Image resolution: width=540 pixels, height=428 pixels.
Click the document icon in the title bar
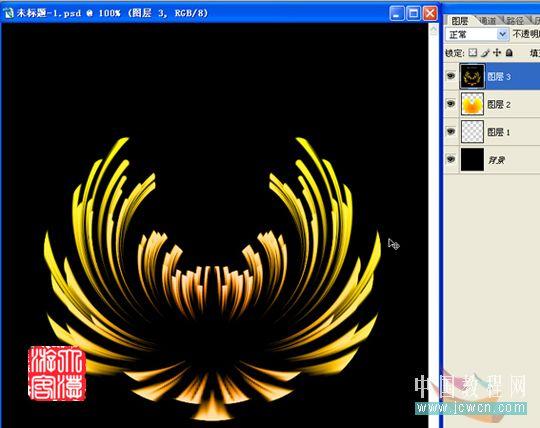pyautogui.click(x=8, y=13)
